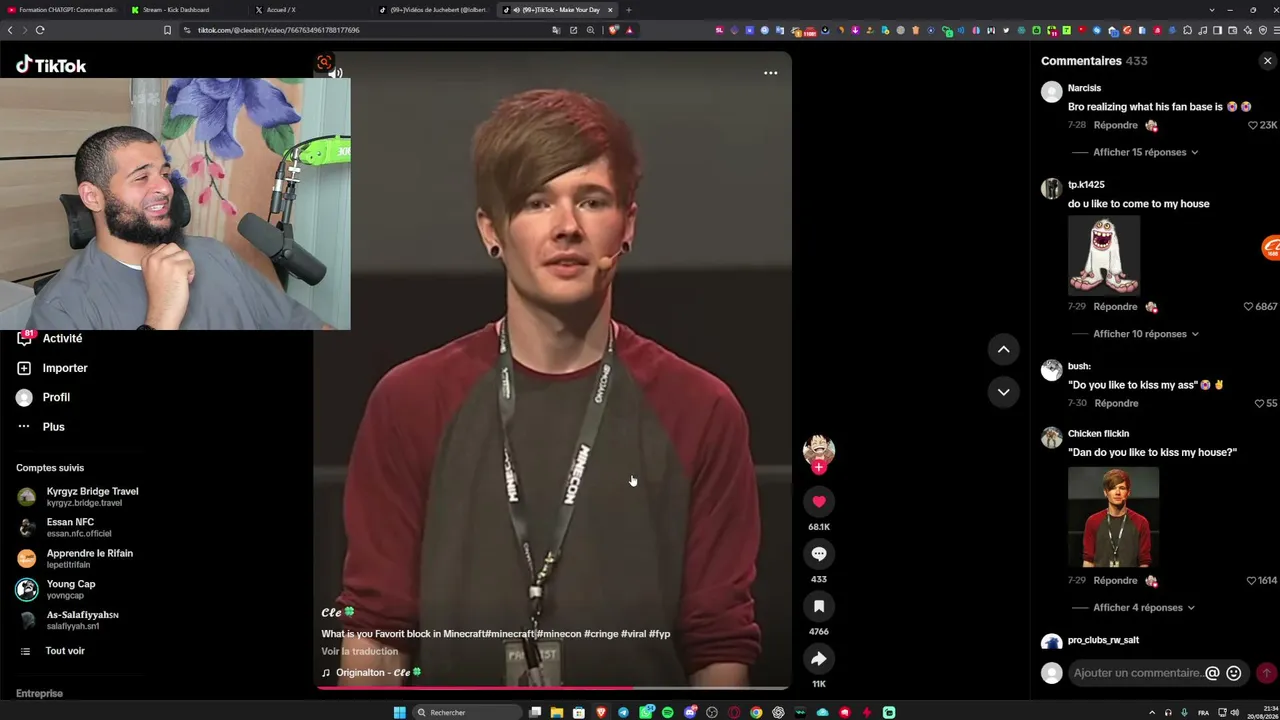Click the Rechercher taskbar search box
The image size is (1280, 720).
(469, 712)
